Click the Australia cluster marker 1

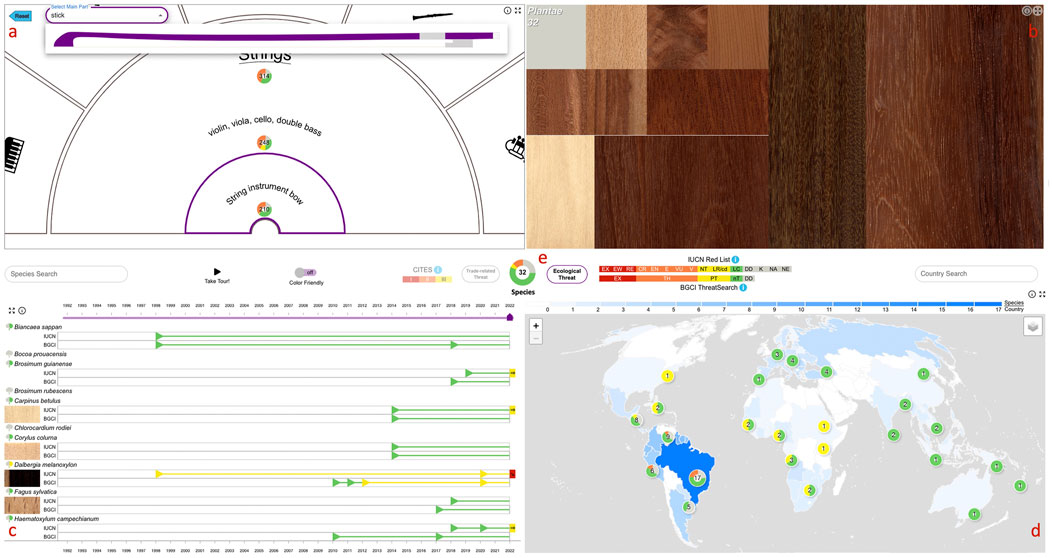(974, 514)
